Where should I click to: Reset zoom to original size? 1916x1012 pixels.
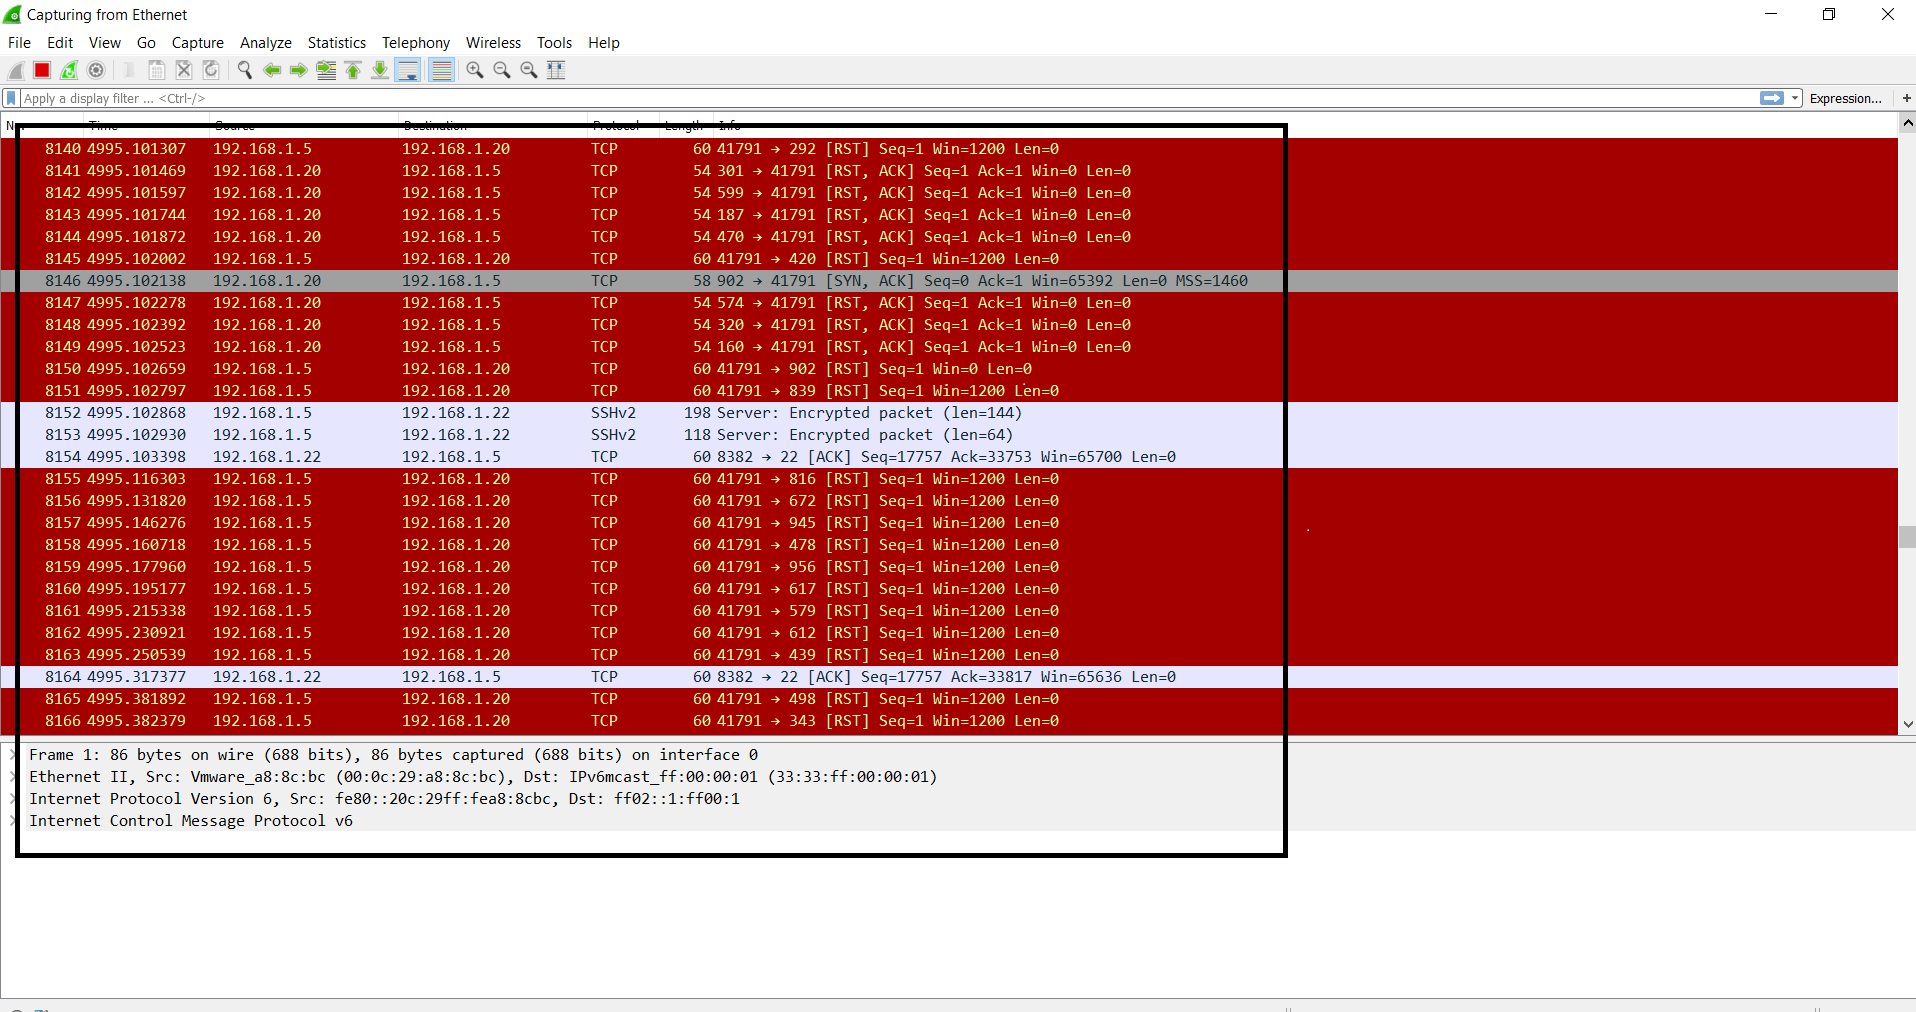click(529, 70)
